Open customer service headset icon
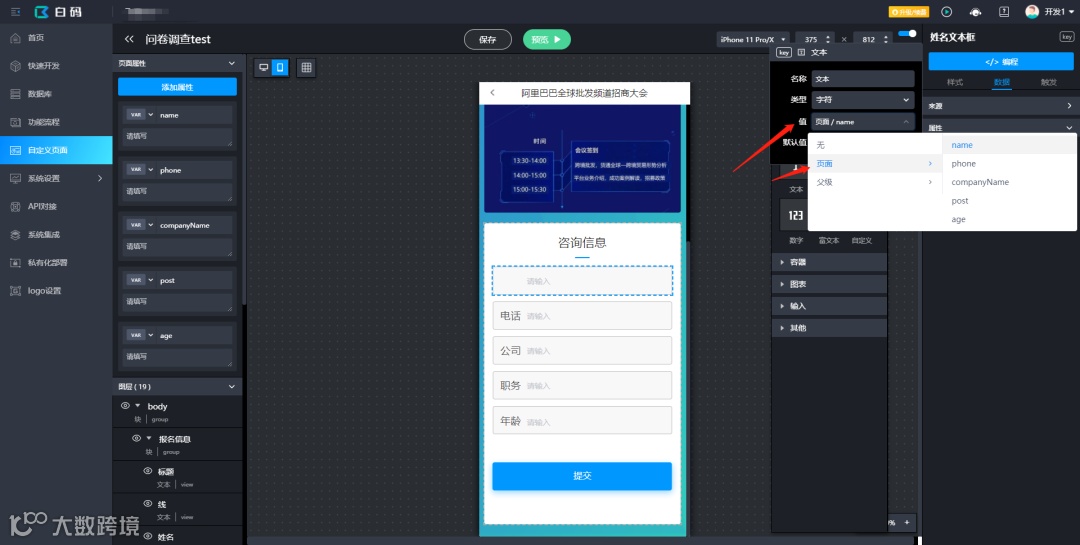Screen dimensions: 1080x545 (x=975, y=12)
